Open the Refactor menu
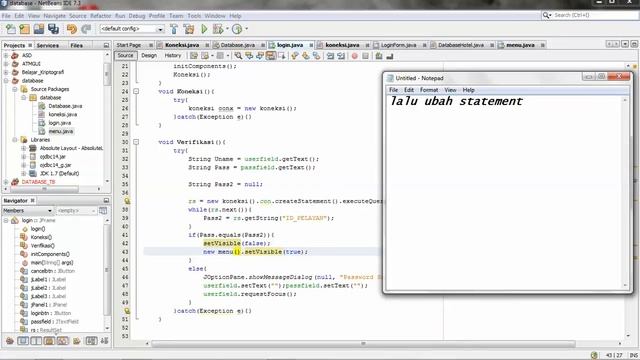 (100, 16)
